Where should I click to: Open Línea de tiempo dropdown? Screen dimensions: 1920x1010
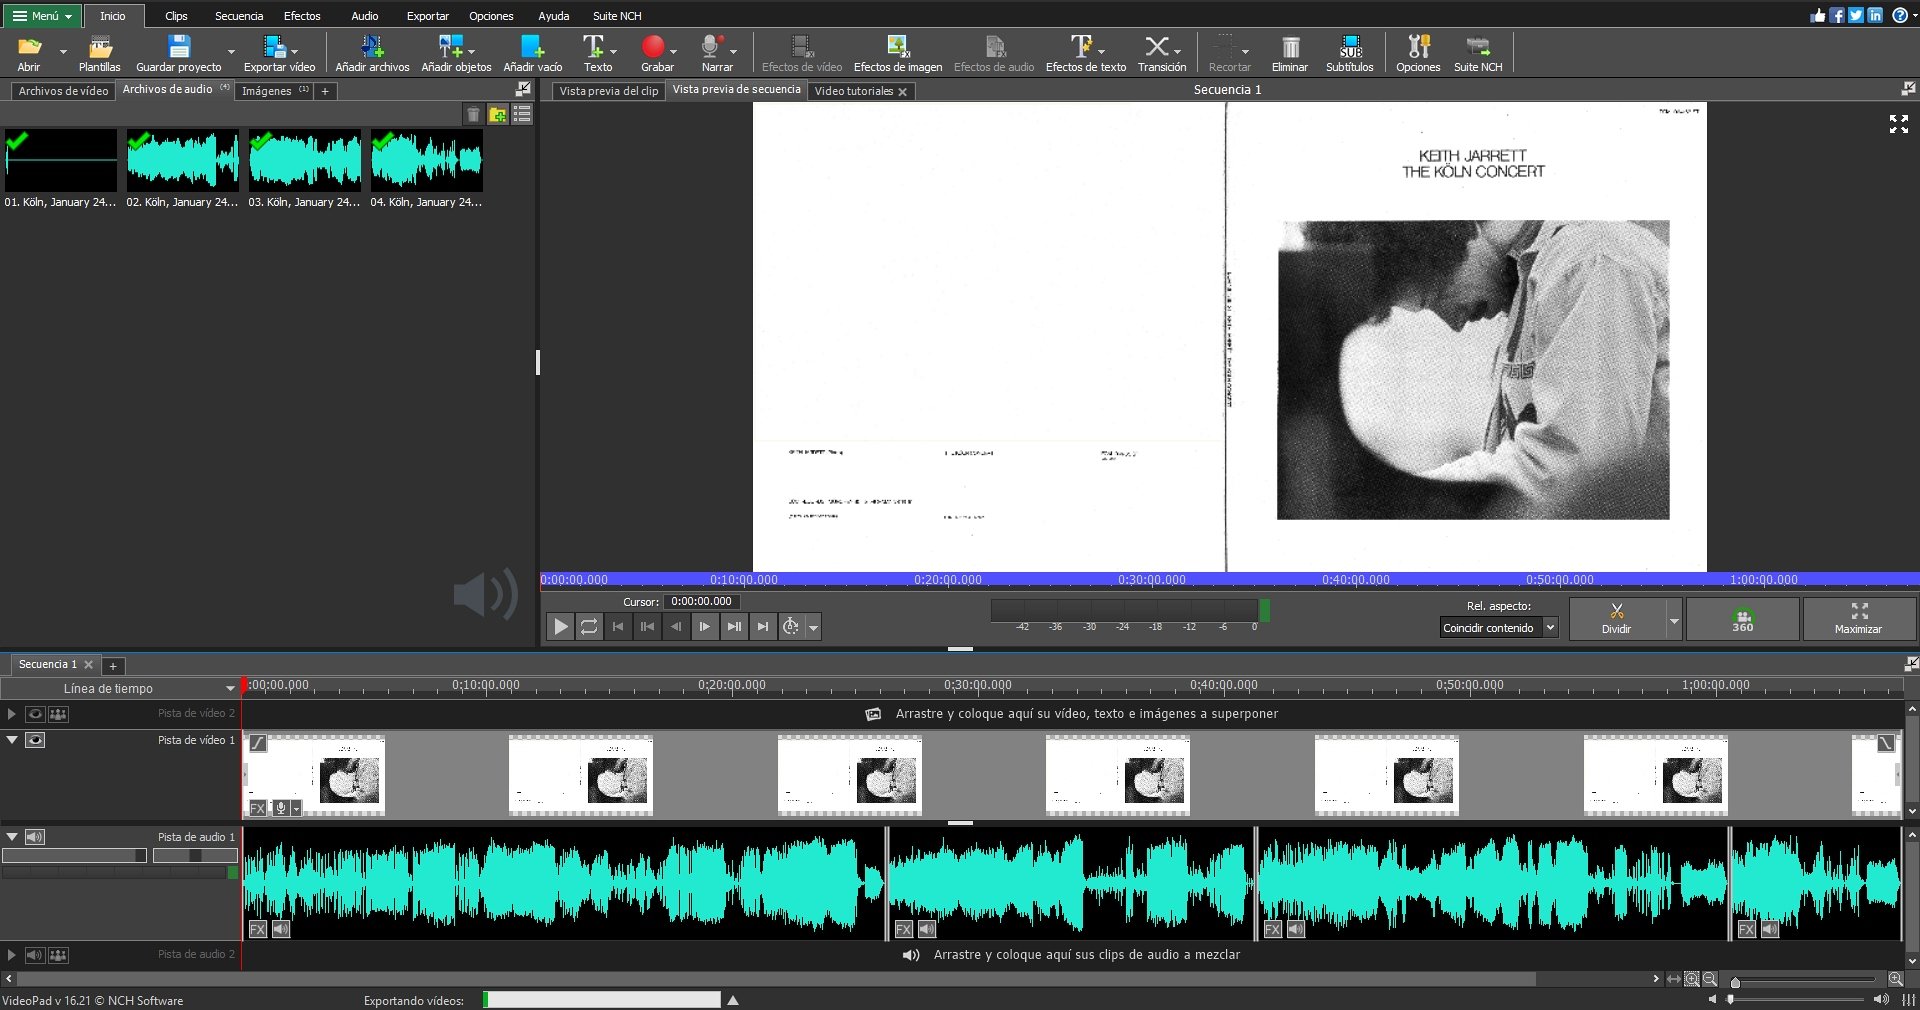(x=120, y=688)
